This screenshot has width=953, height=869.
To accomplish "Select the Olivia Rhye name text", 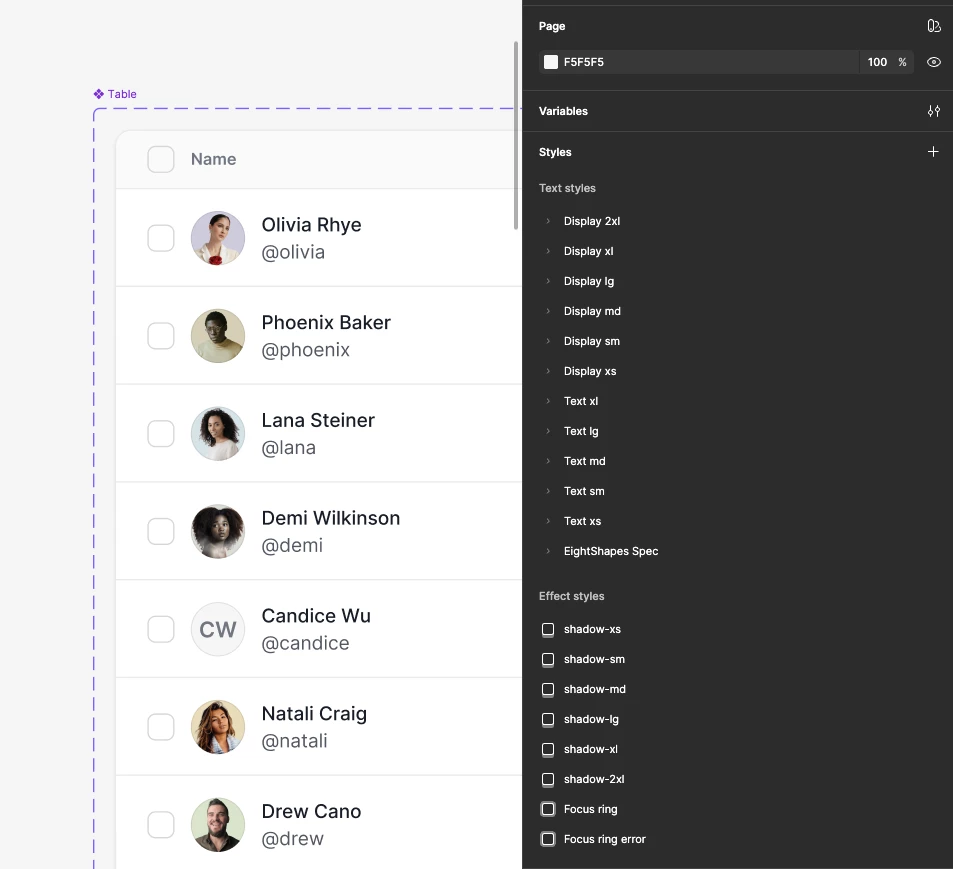I will point(311,225).
